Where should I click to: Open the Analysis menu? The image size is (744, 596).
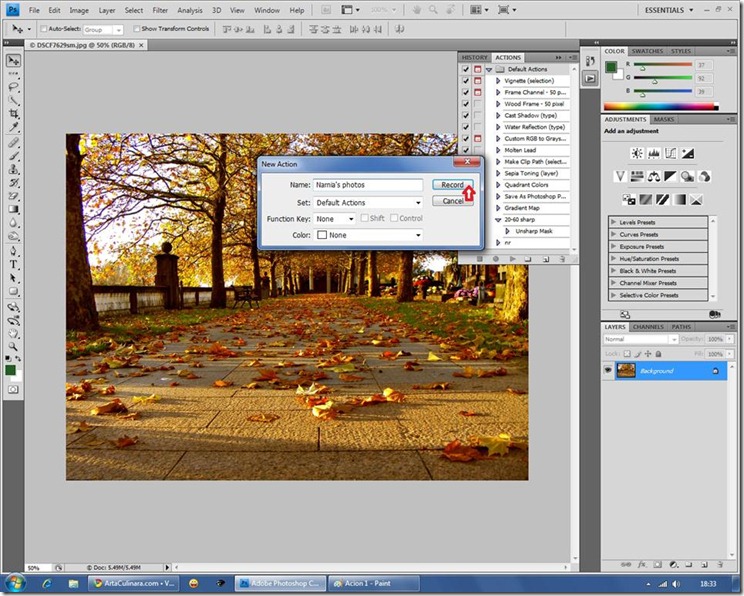(190, 10)
